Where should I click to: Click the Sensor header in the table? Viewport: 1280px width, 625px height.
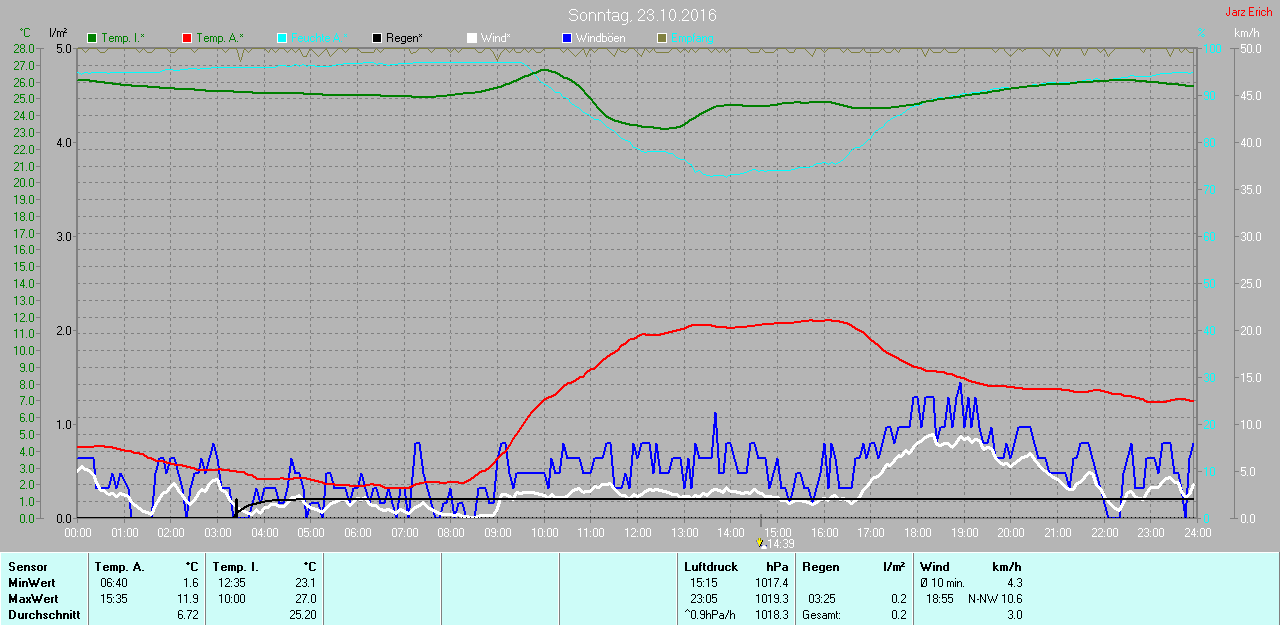27,567
